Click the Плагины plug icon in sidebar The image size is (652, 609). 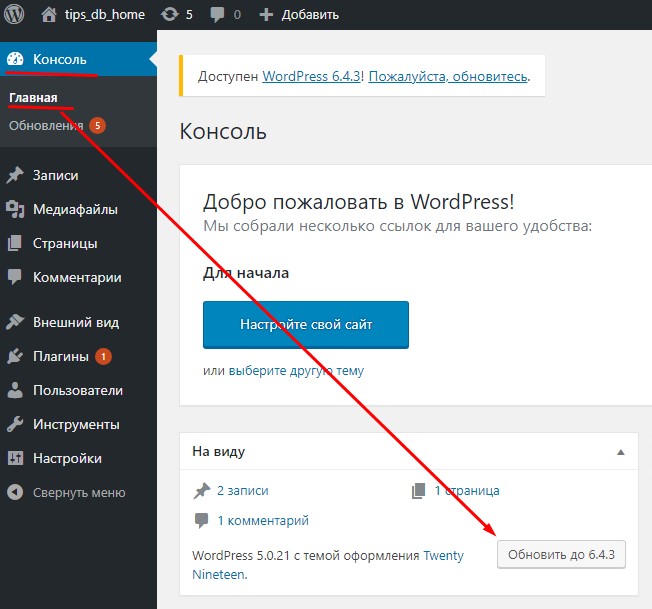(15, 356)
